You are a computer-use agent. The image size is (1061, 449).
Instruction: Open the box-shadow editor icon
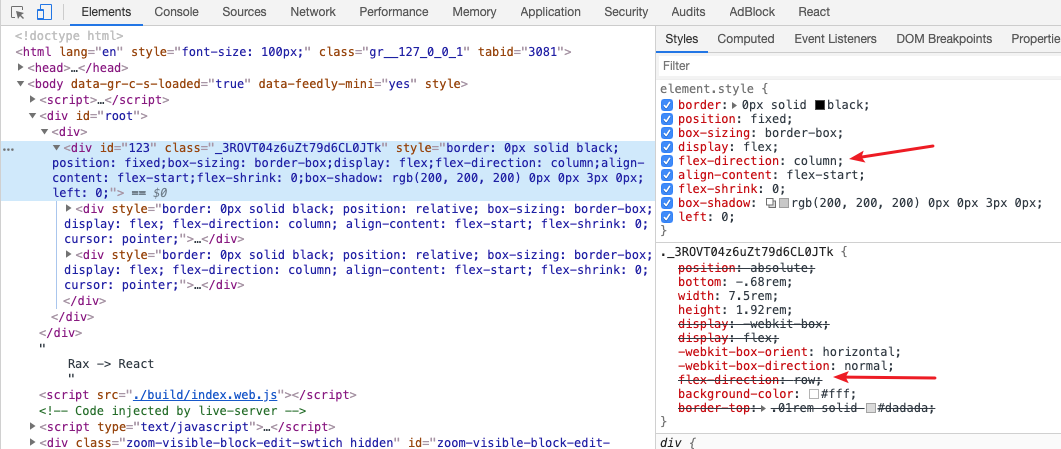771,203
